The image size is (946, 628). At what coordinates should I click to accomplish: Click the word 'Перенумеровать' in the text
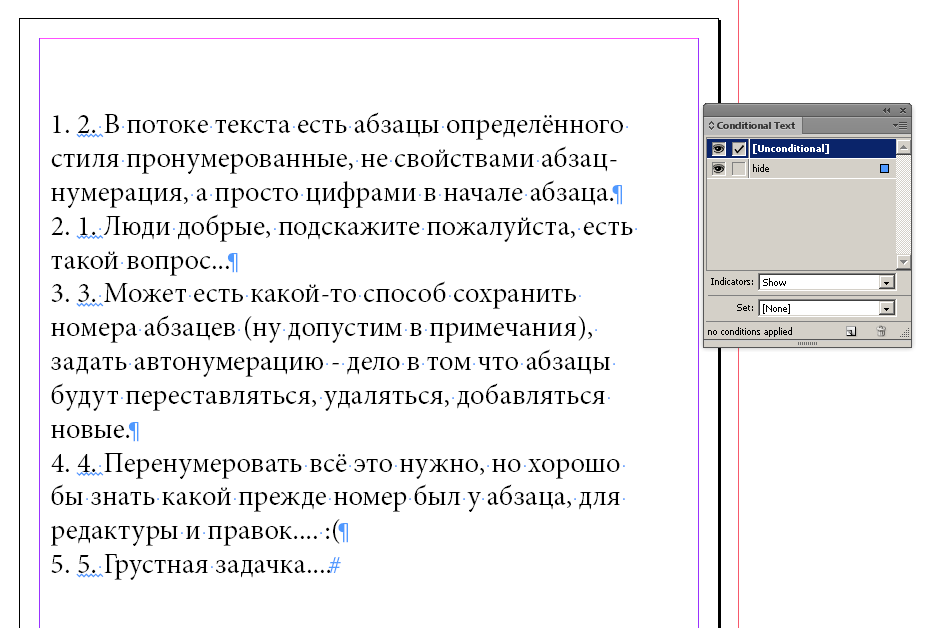203,464
